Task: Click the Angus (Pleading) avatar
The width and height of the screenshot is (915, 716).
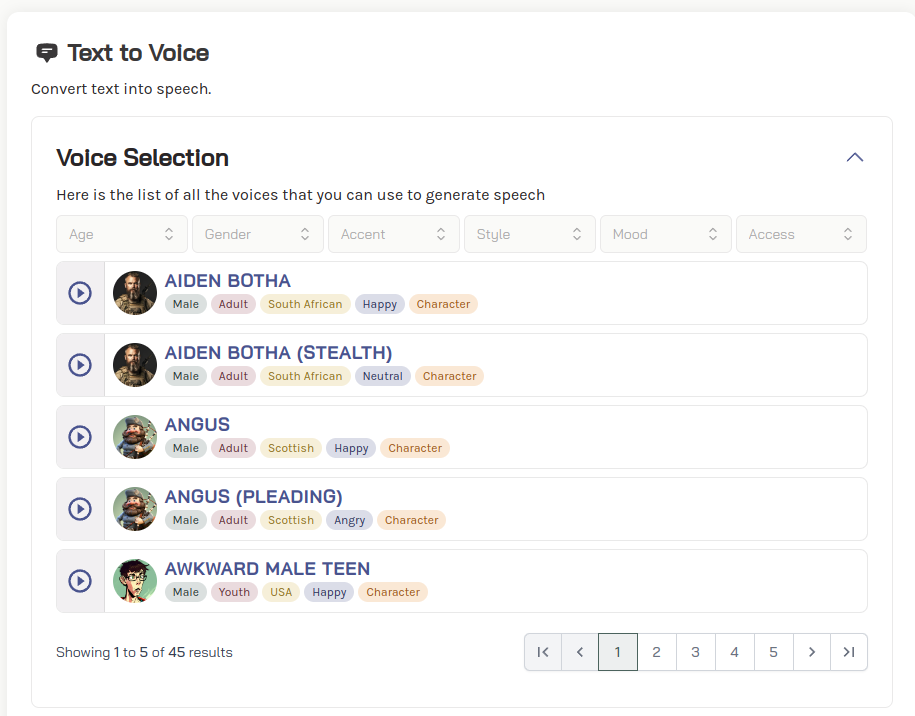Action: (135, 509)
